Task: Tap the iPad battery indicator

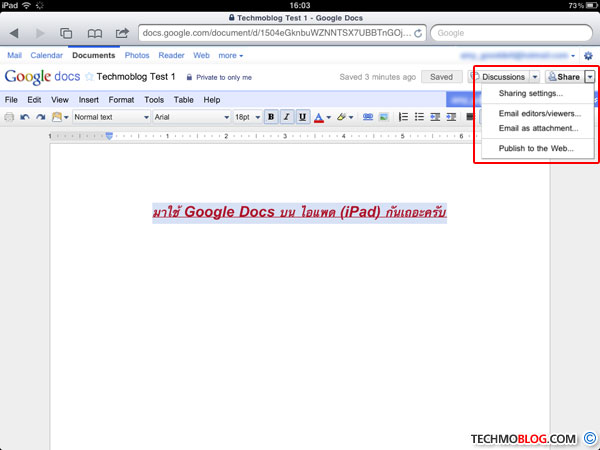Action: tap(592, 5)
